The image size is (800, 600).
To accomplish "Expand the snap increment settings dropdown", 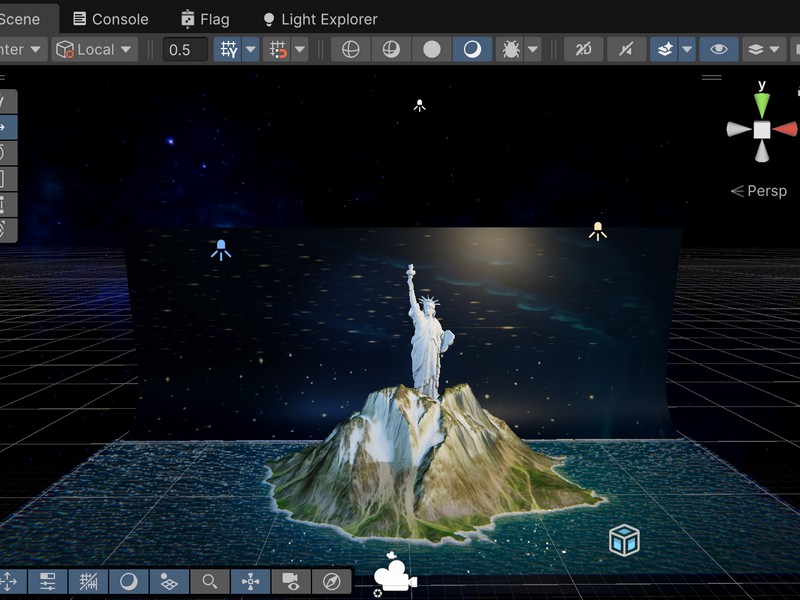I will [300, 49].
